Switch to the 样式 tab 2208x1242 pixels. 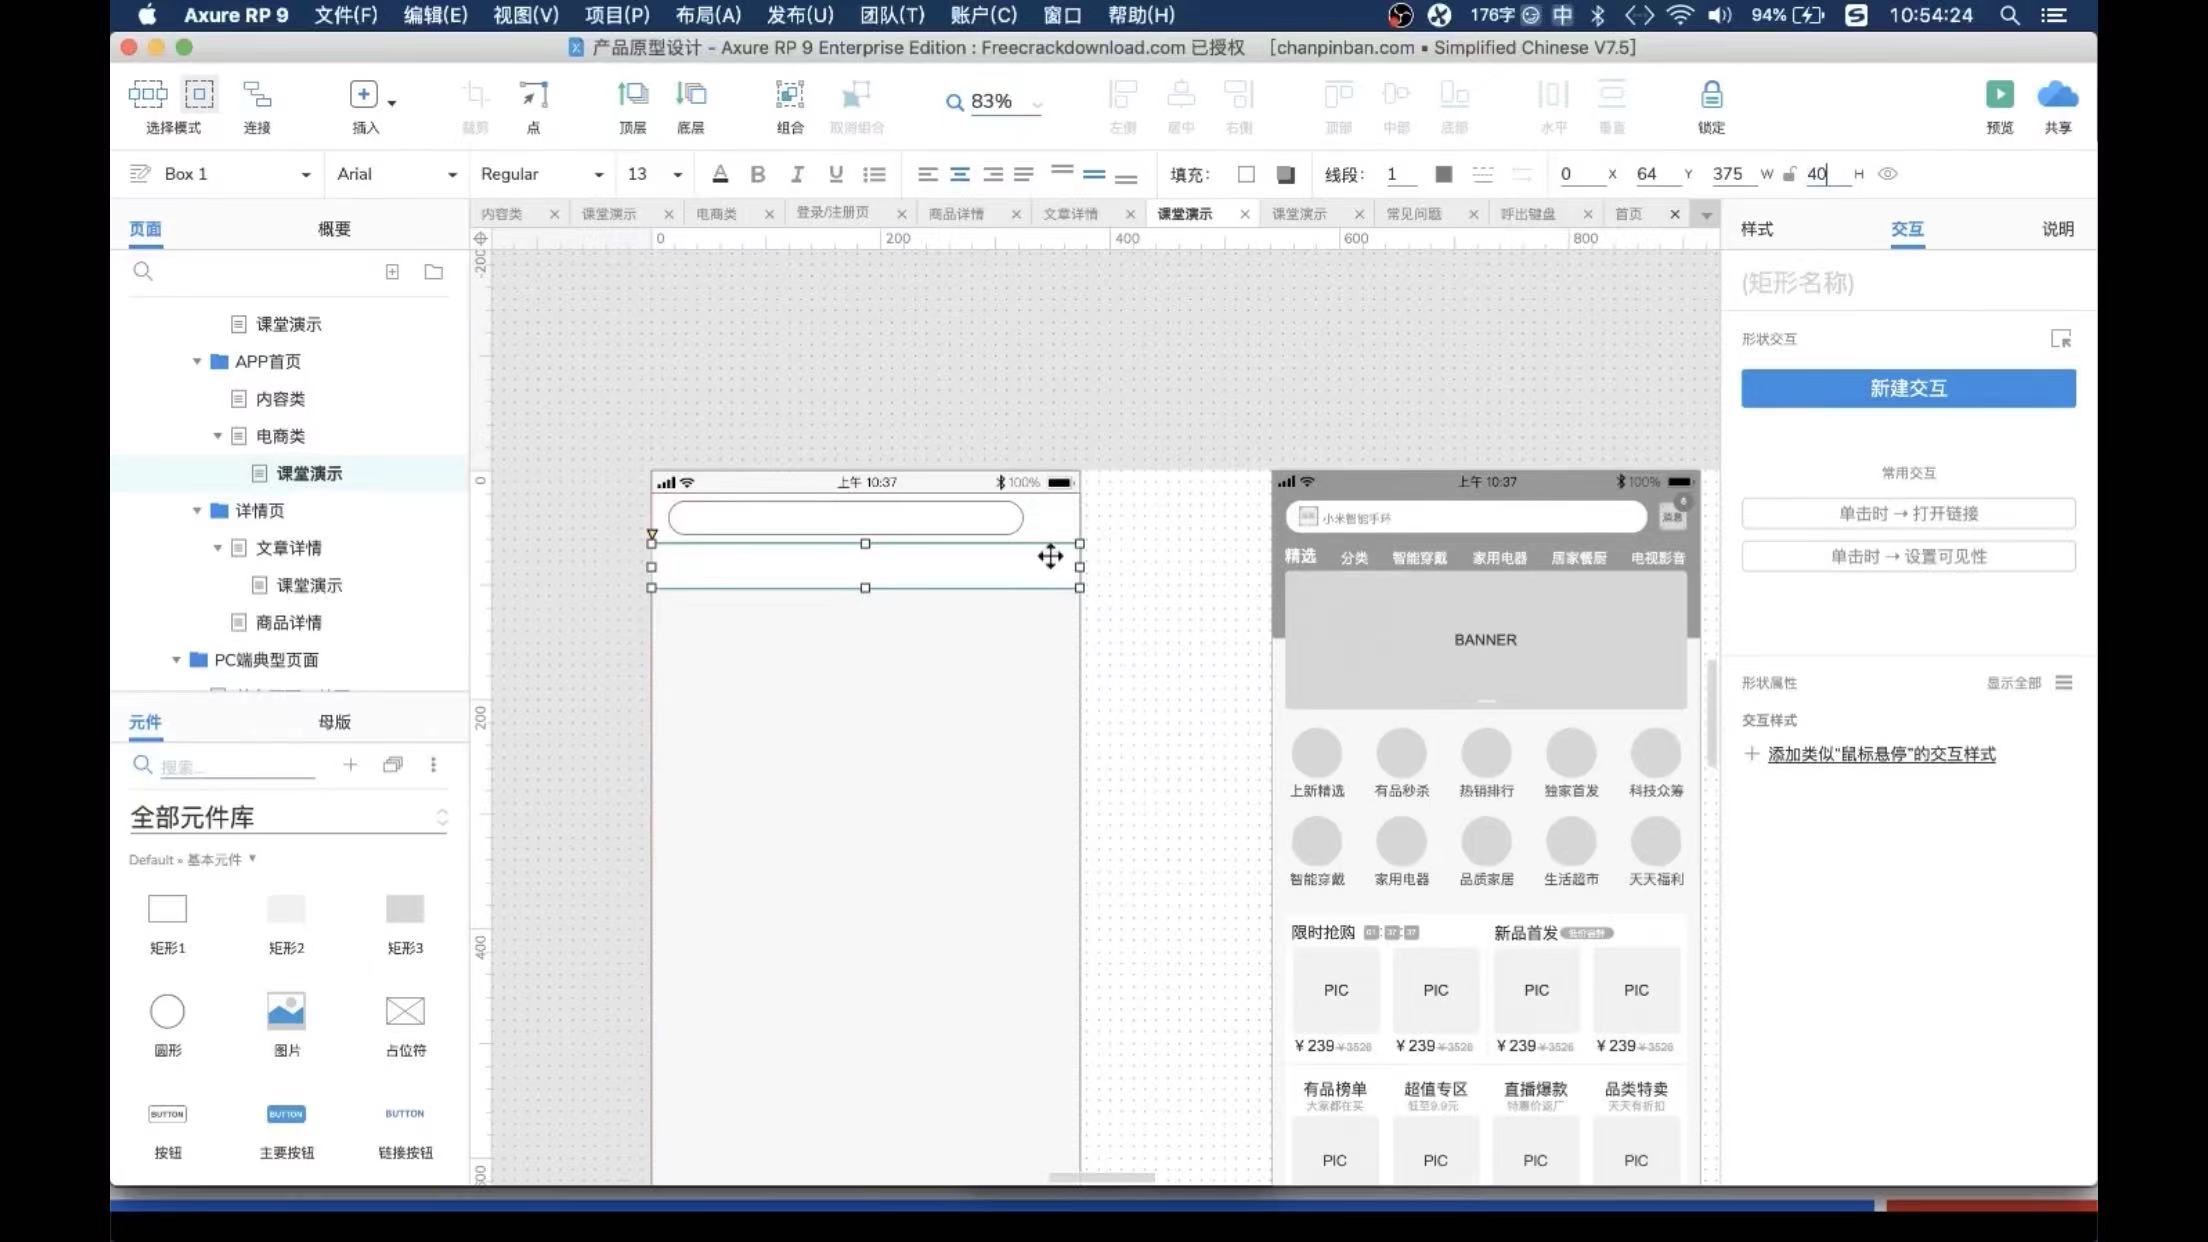(x=1756, y=229)
